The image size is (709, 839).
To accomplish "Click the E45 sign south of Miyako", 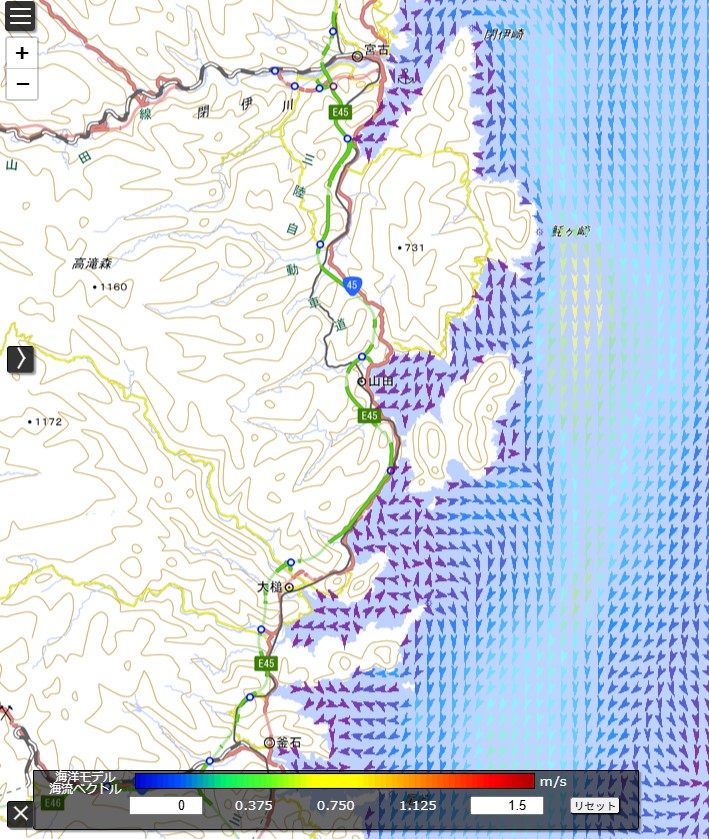I will (340, 112).
